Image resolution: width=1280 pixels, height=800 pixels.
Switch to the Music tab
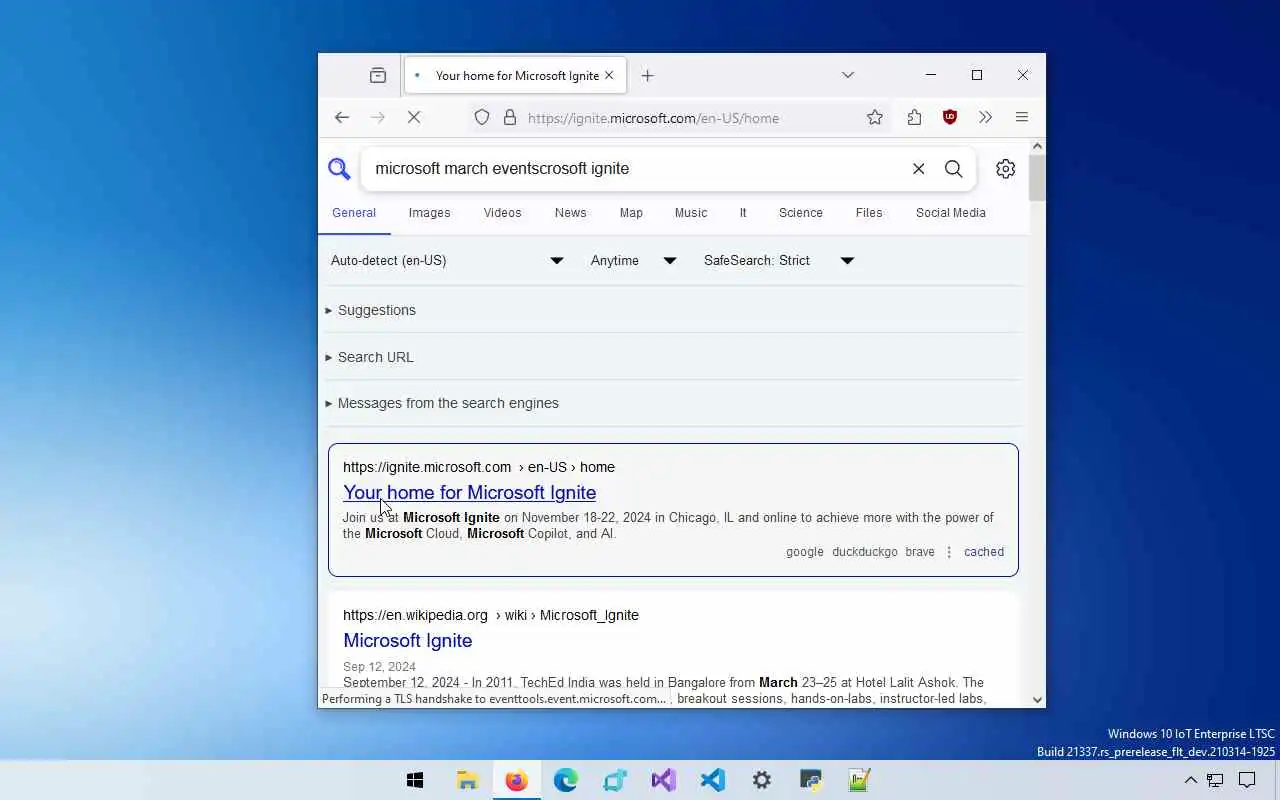point(691,213)
